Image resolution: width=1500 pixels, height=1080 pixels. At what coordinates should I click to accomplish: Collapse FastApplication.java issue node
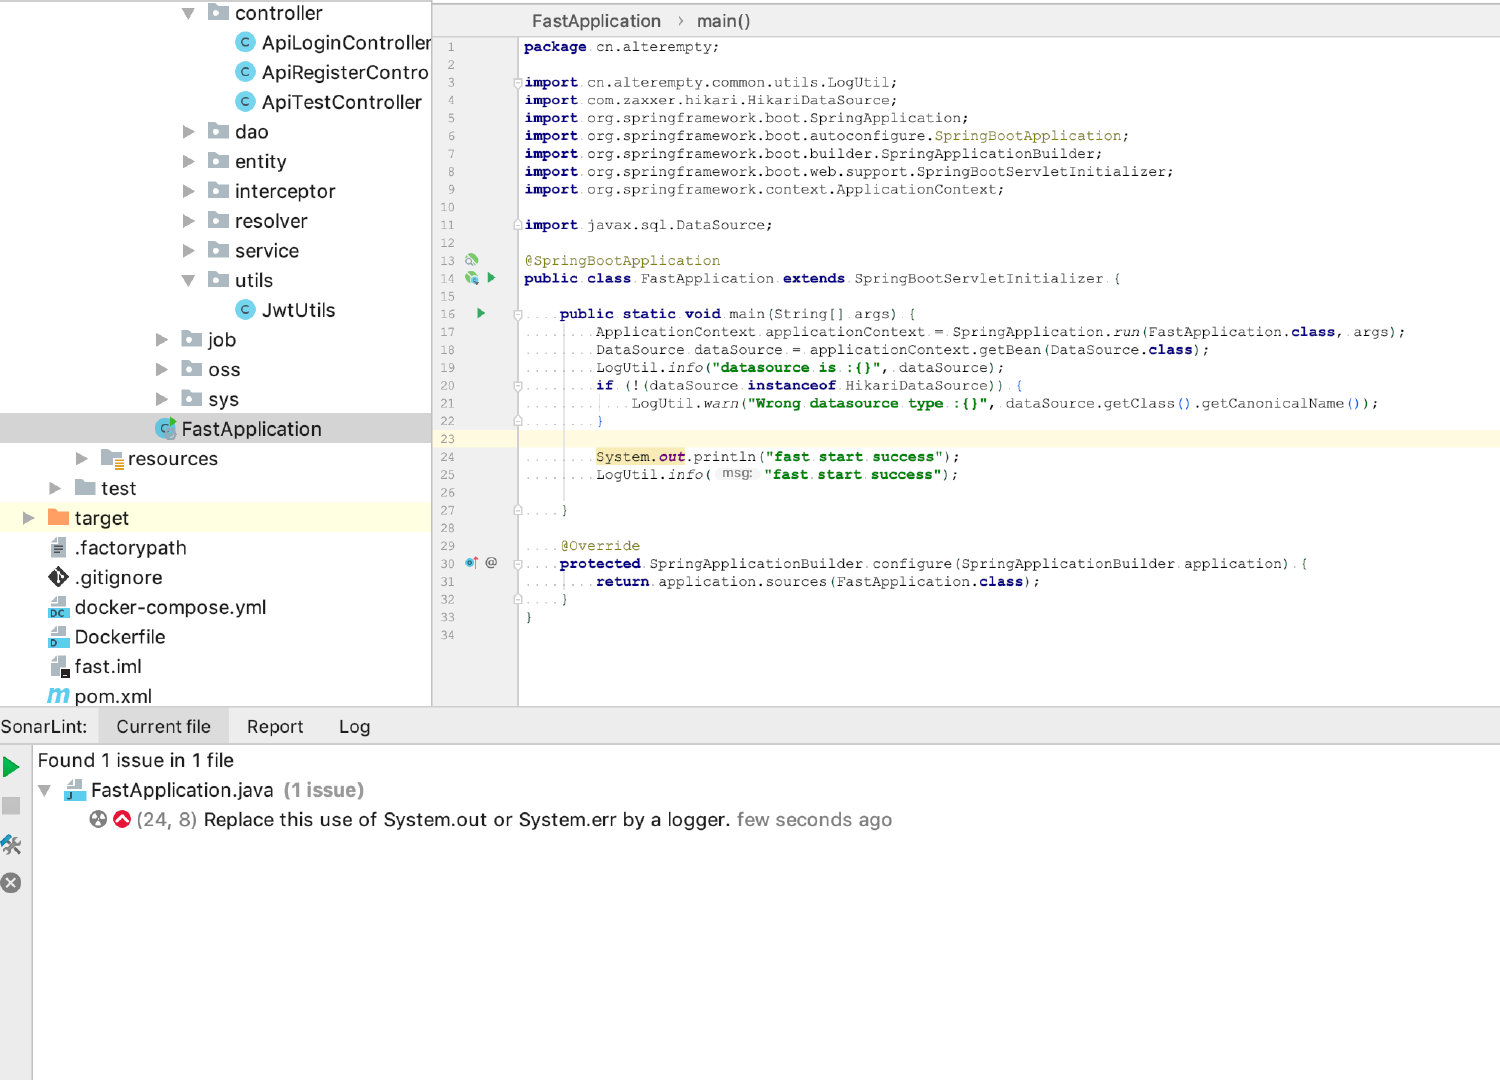point(44,790)
